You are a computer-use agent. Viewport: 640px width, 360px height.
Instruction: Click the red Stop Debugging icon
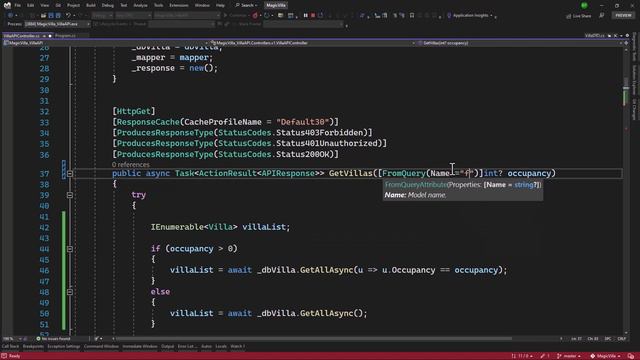point(313,16)
